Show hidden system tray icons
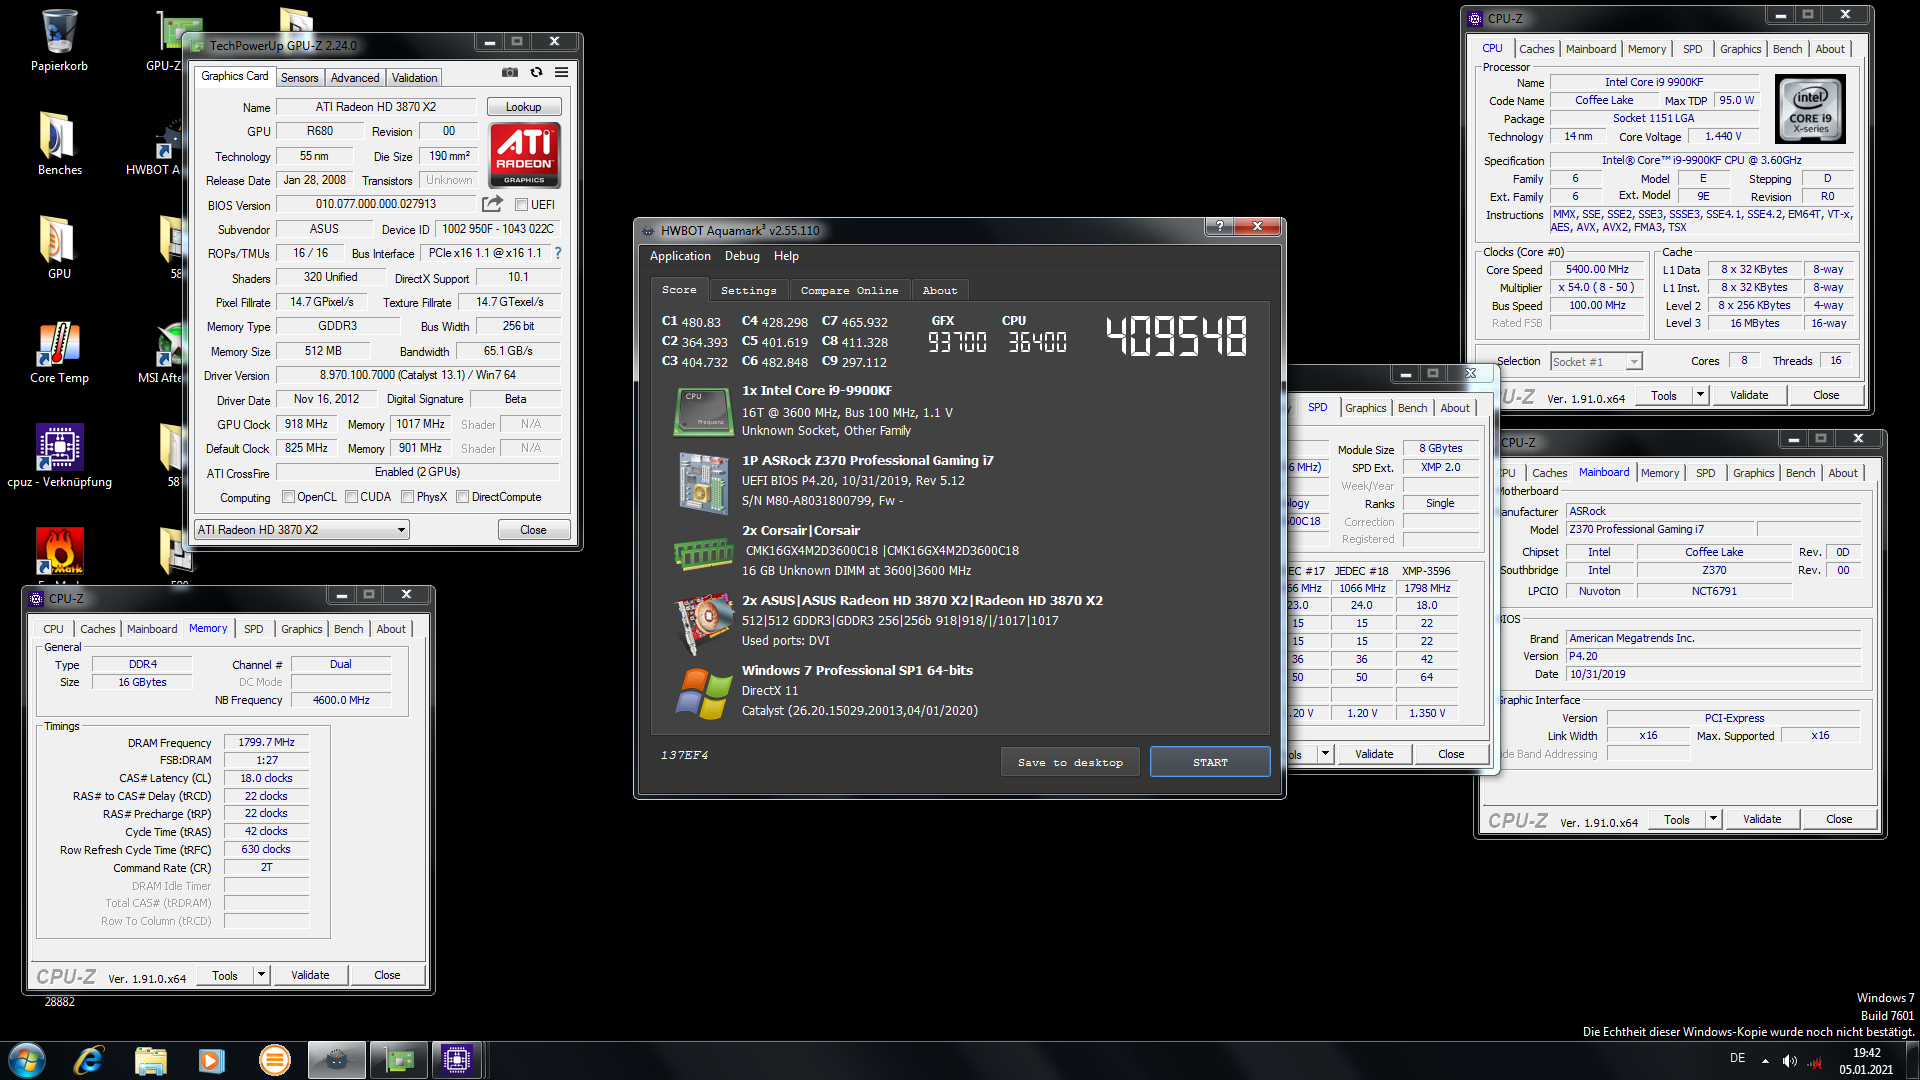The image size is (1920, 1080). [1765, 1061]
